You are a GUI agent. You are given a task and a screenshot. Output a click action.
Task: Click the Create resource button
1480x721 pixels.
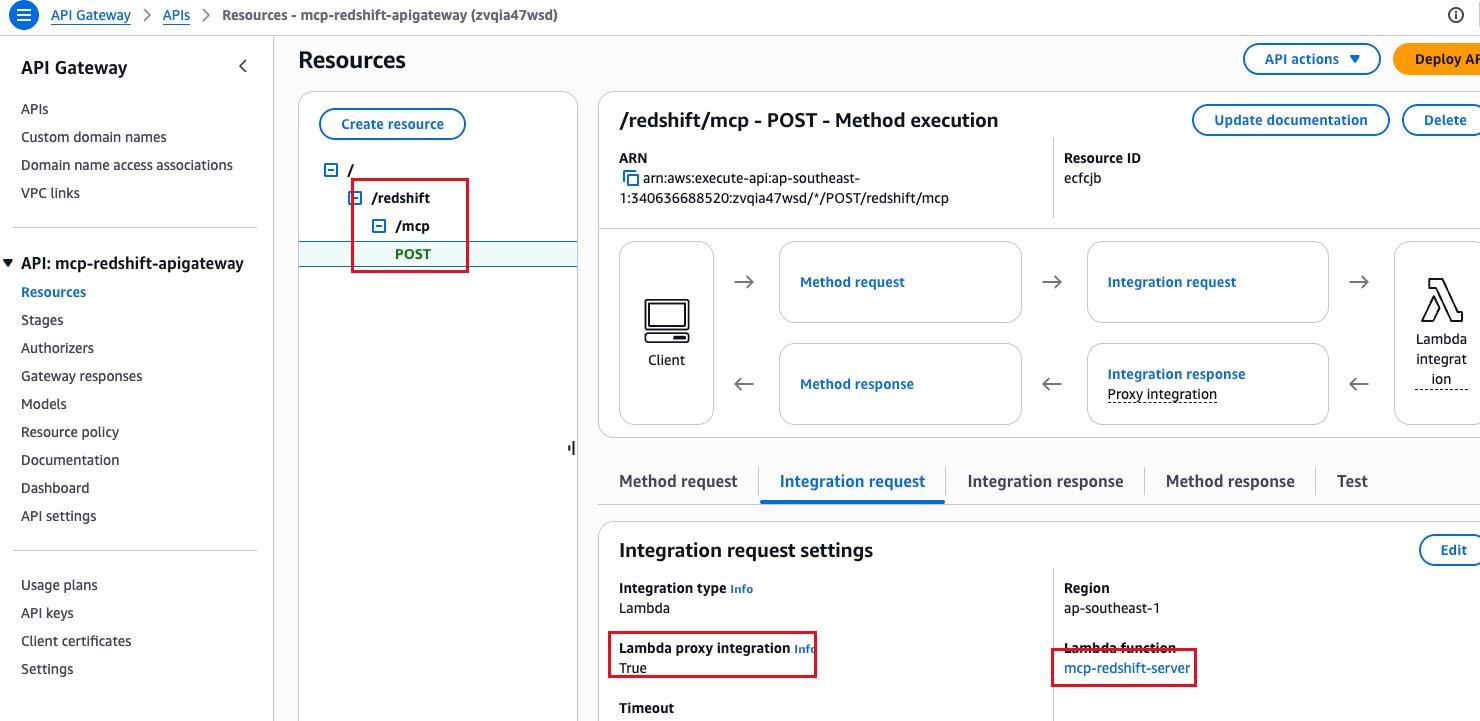[392, 124]
